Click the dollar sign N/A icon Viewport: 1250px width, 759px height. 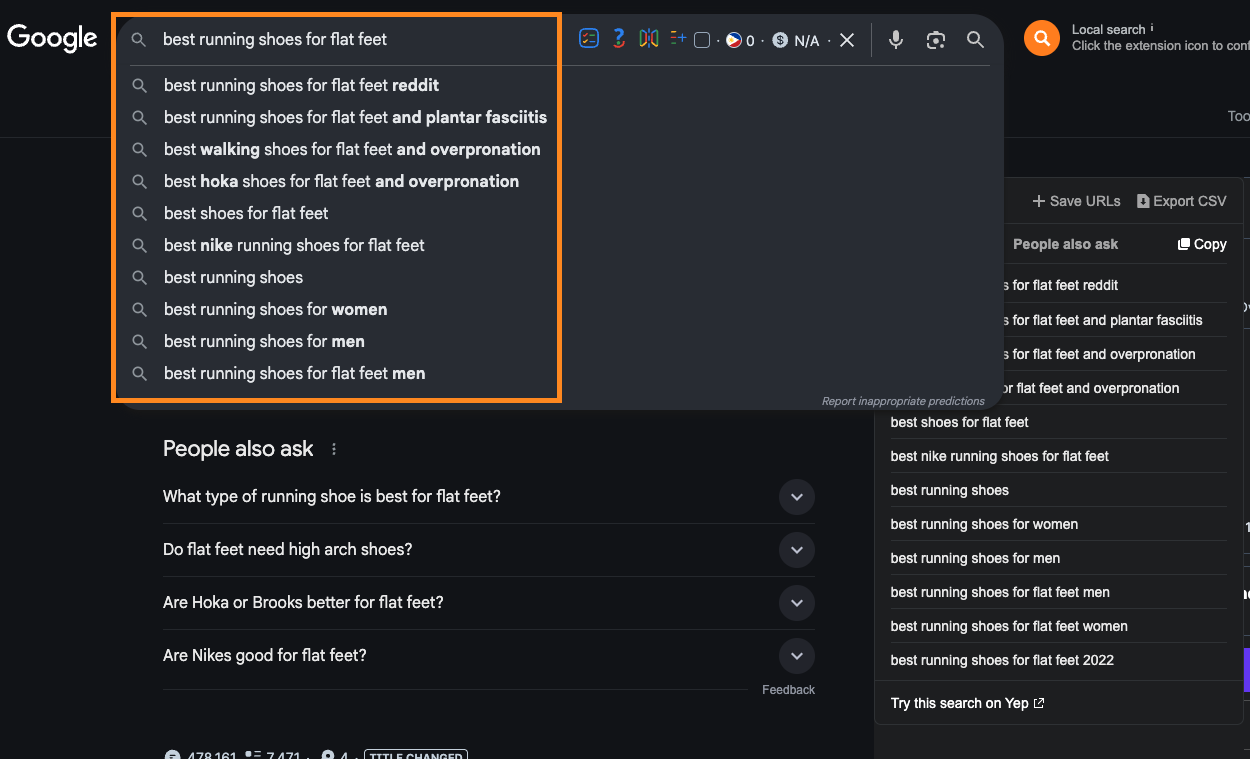[780, 40]
